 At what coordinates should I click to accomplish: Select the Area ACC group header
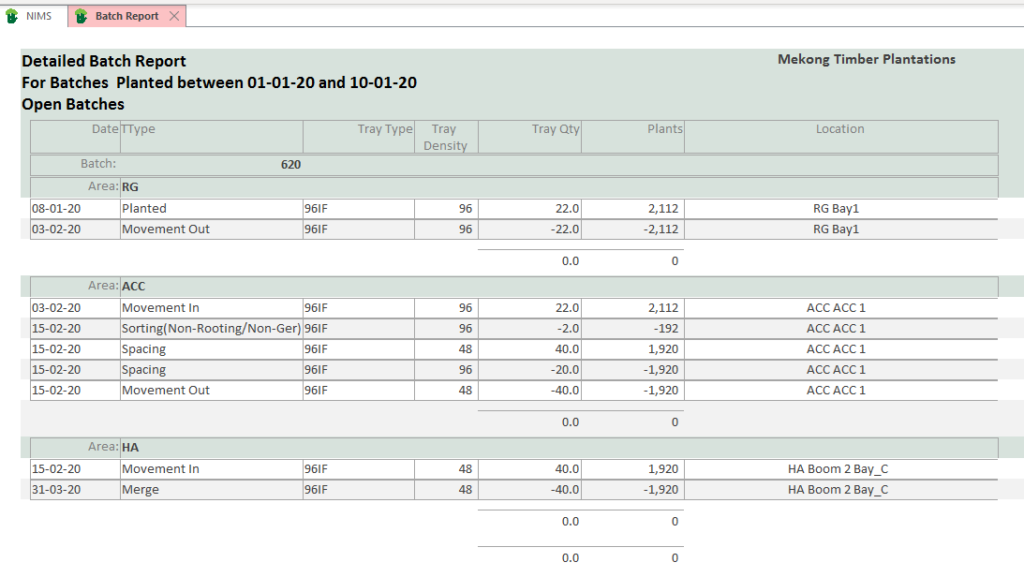(x=133, y=286)
